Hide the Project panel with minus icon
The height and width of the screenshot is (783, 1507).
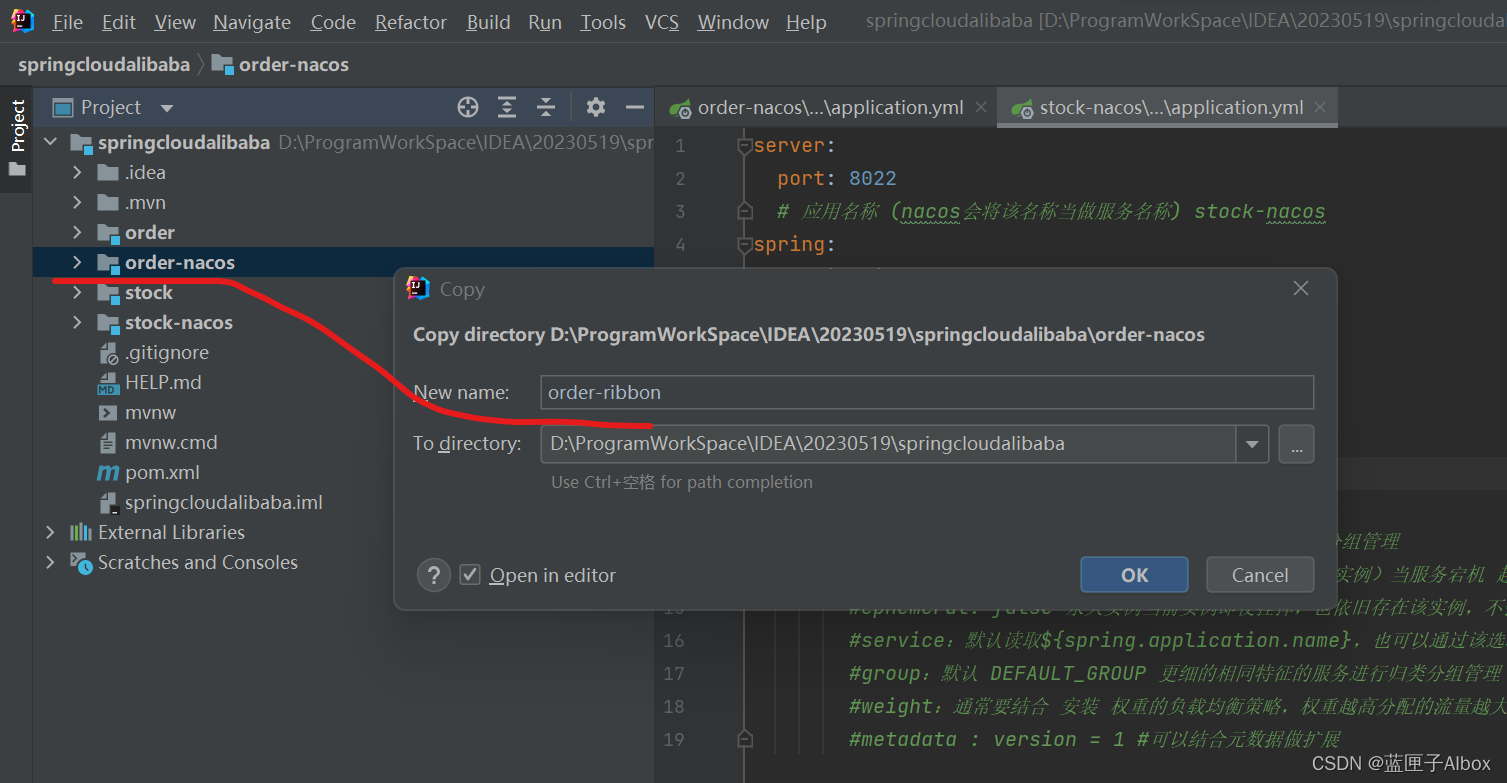[635, 107]
